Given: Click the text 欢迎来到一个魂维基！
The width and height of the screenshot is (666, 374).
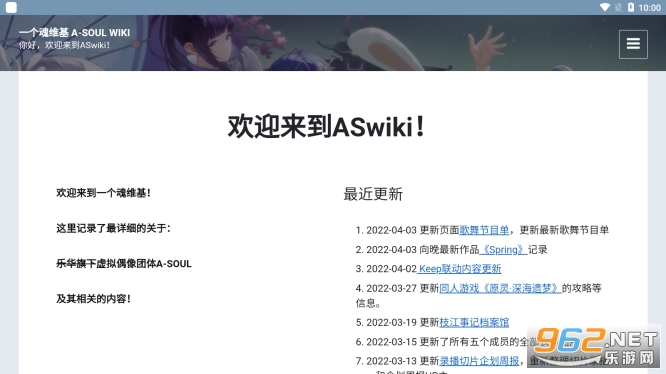Looking at the screenshot, I should point(103,193).
